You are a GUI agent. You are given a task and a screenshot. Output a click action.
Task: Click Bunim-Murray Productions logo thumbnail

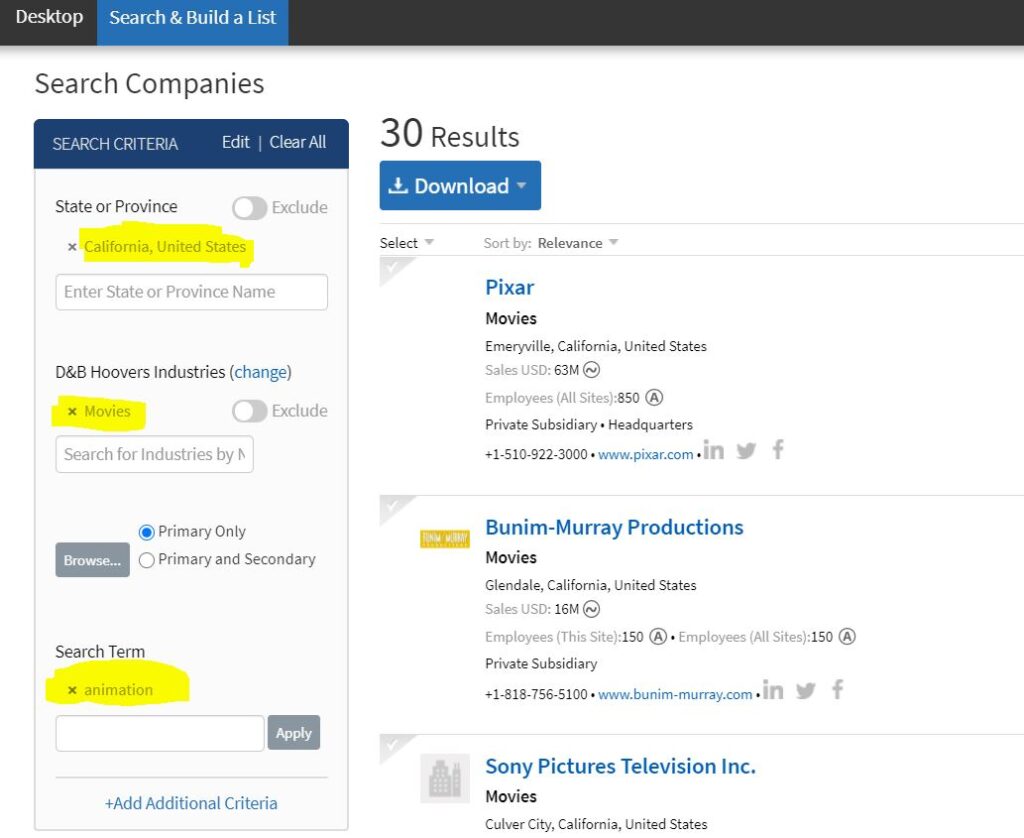445,539
